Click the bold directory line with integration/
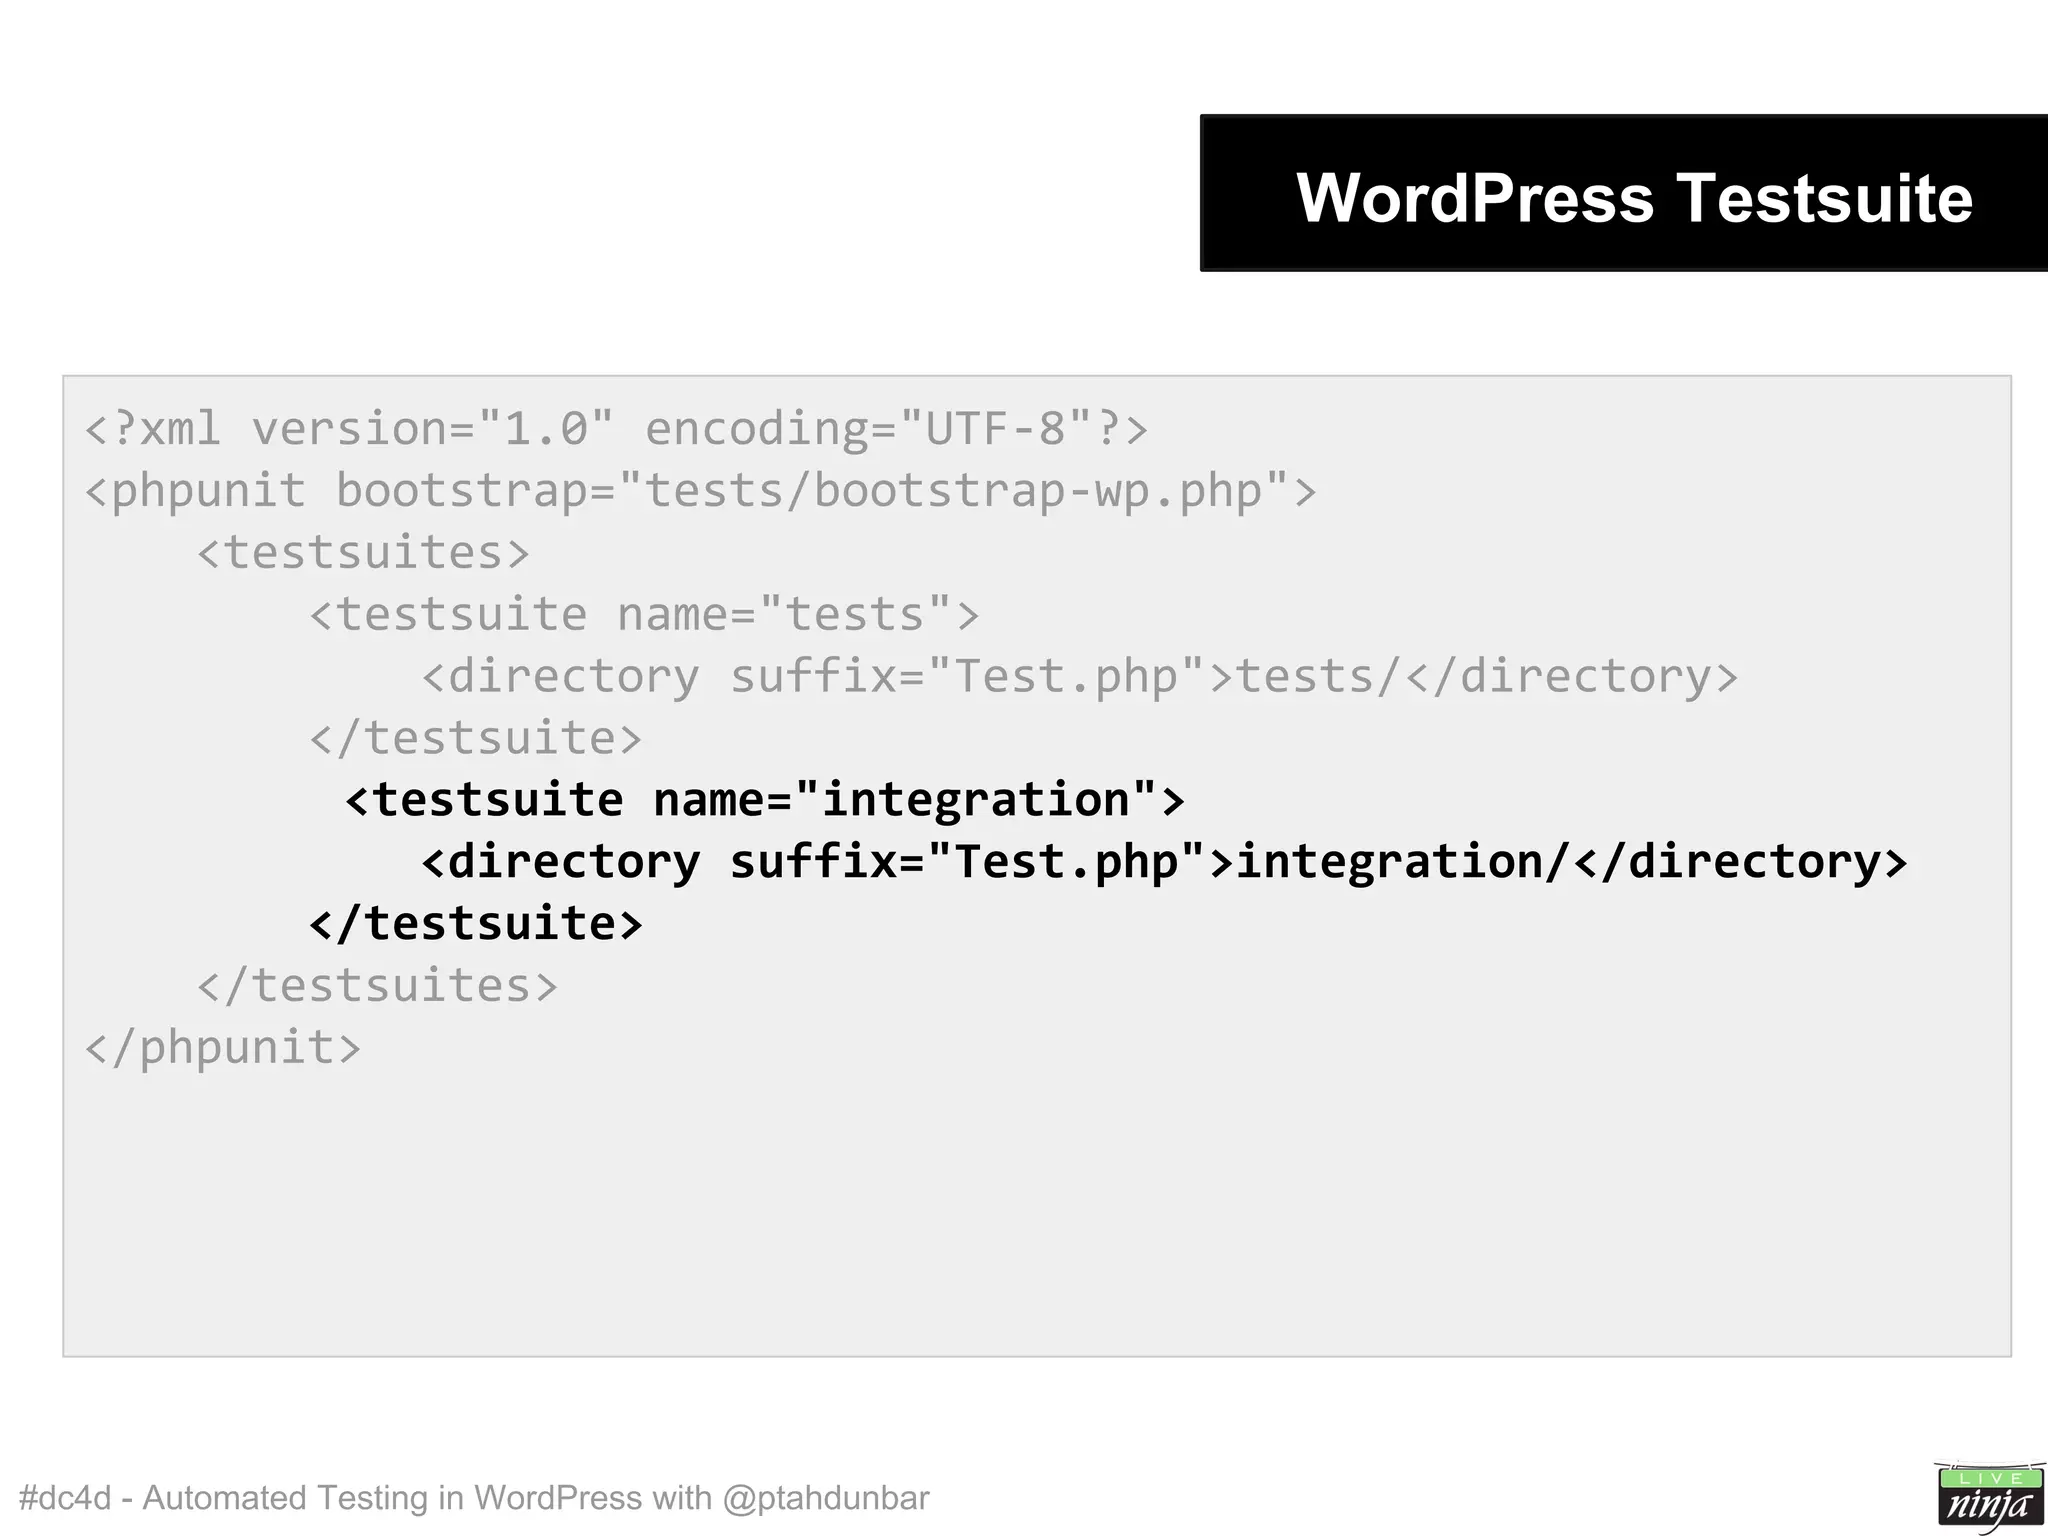 pyautogui.click(x=1164, y=862)
